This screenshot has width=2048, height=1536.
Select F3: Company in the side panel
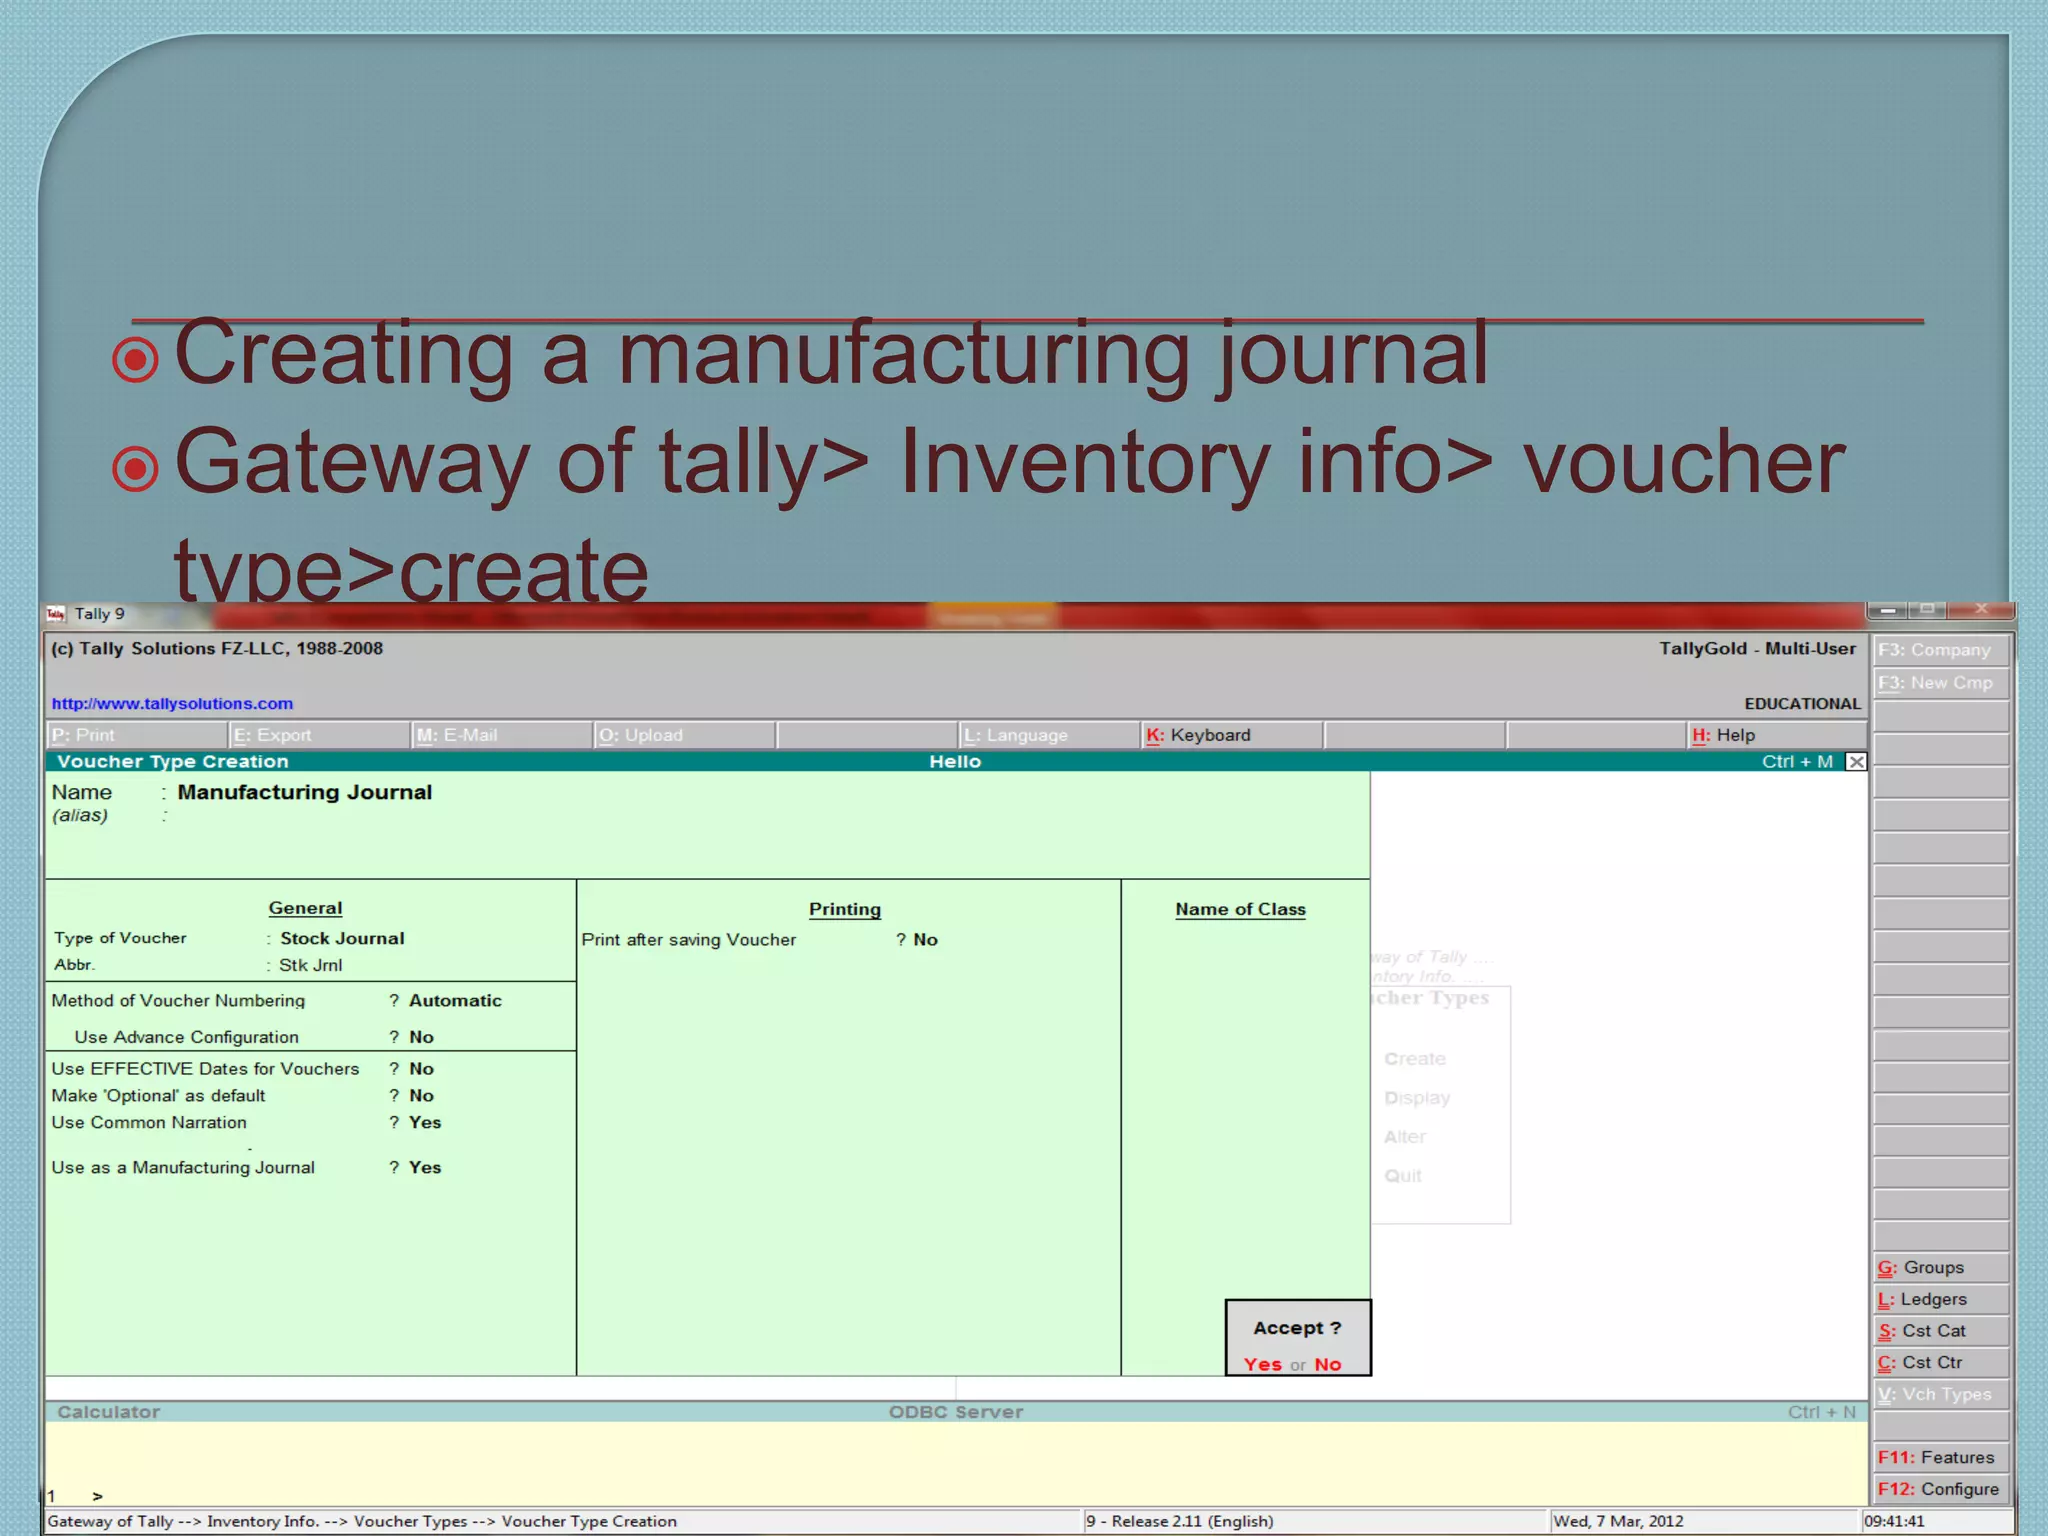tap(1941, 650)
